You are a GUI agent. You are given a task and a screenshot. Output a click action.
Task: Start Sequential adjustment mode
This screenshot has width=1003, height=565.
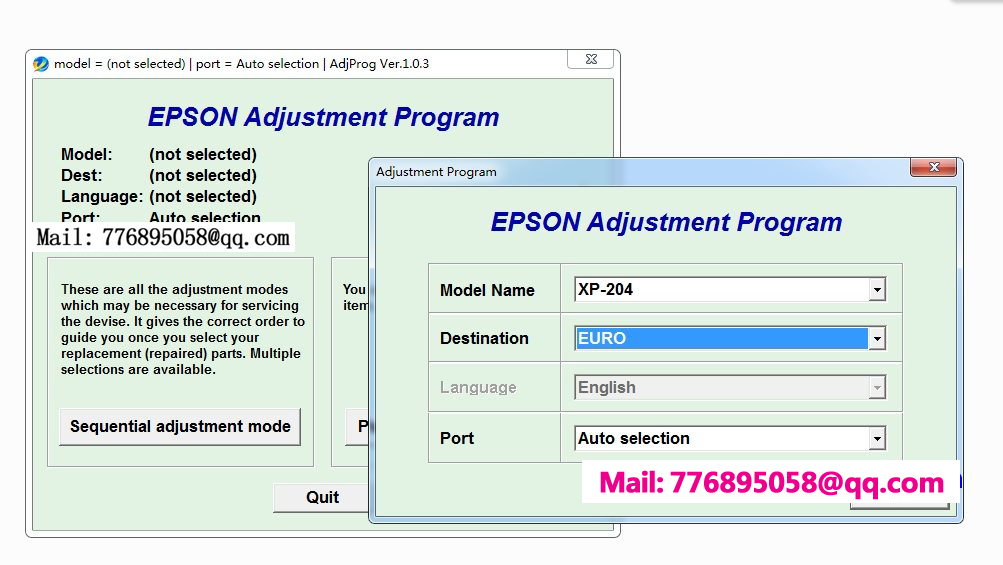(x=180, y=427)
